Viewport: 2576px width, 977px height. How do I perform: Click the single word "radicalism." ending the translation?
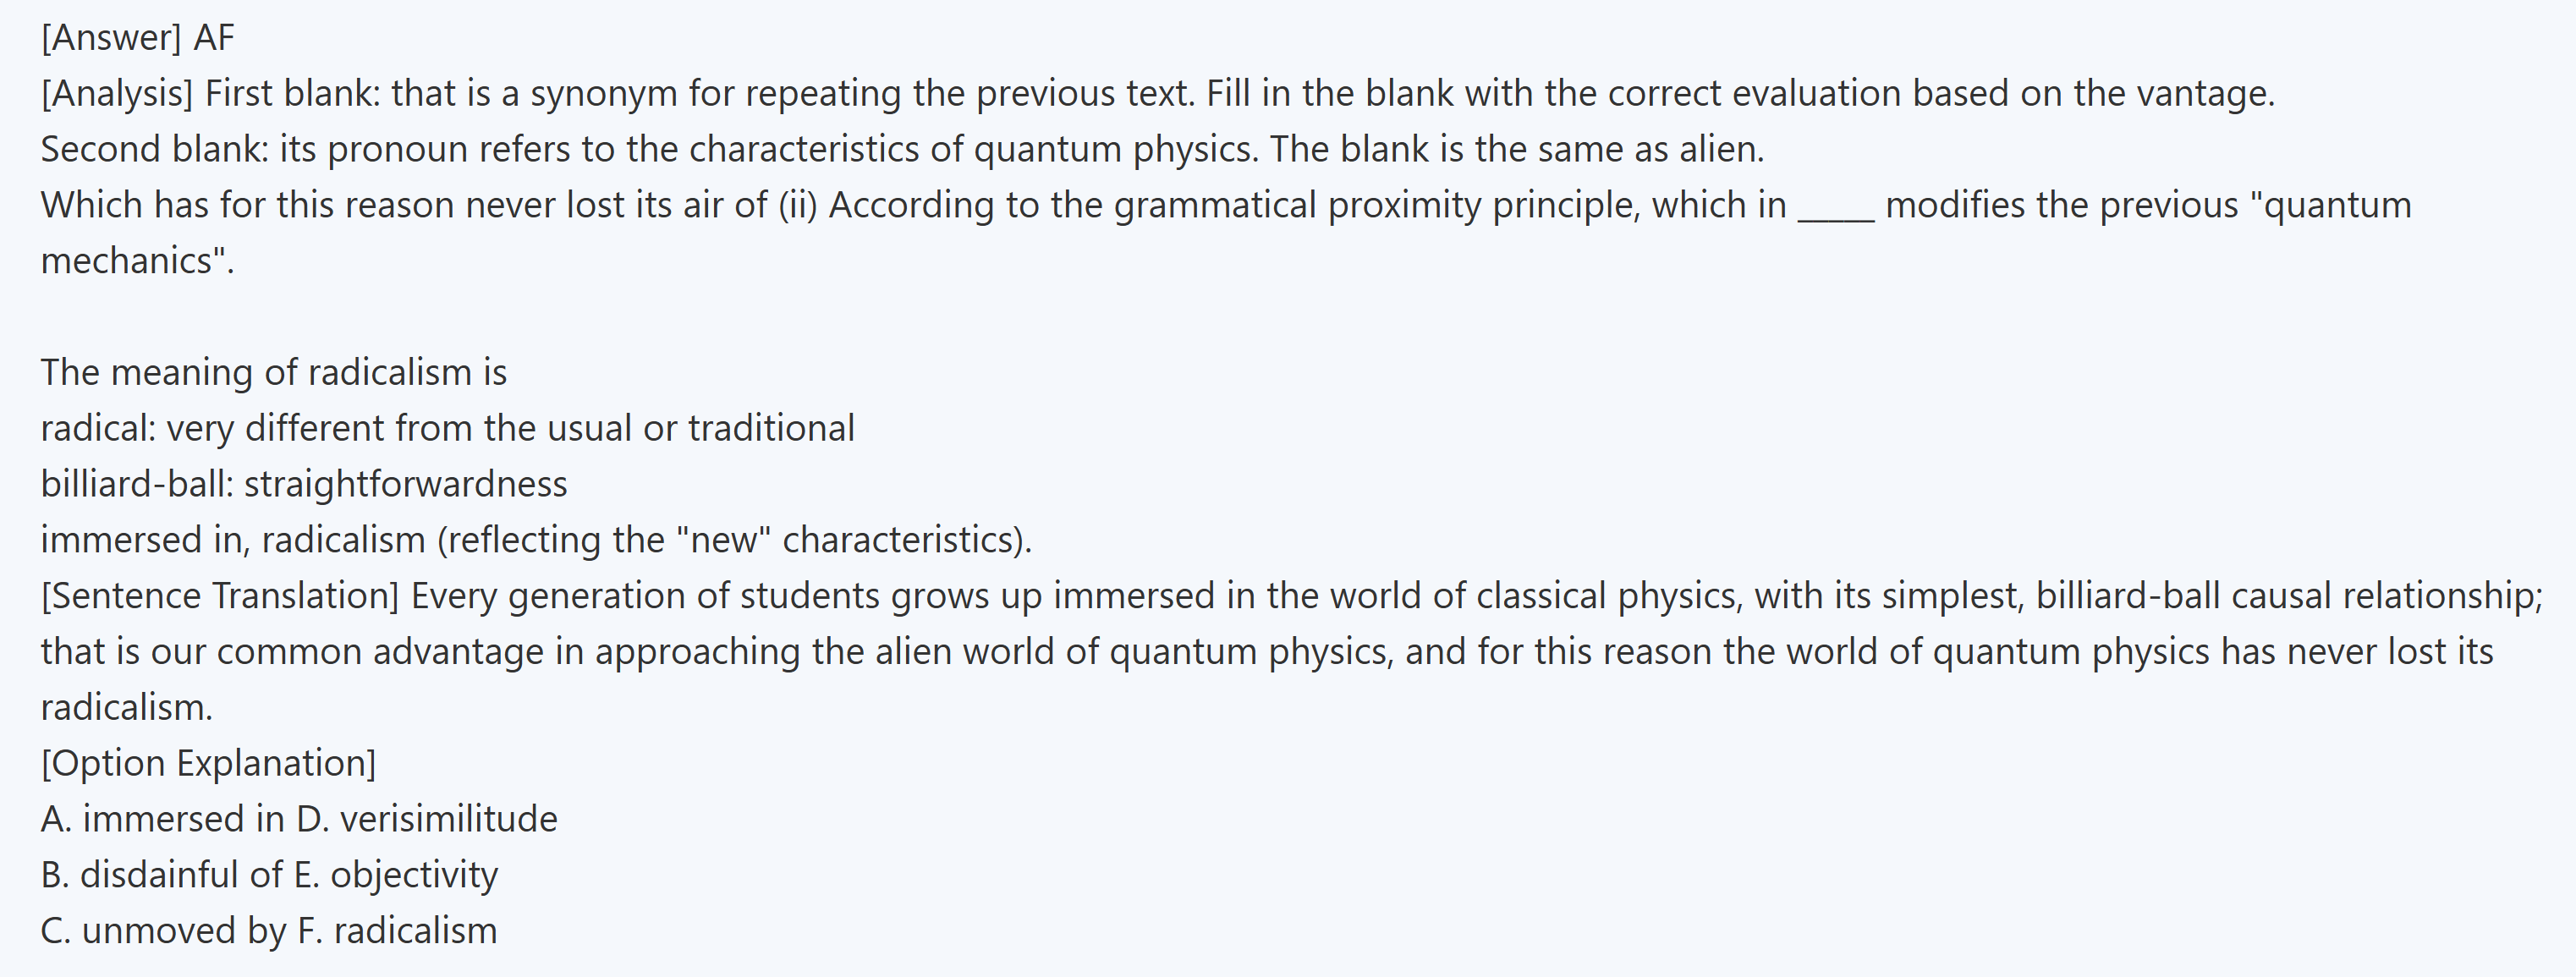pyautogui.click(x=126, y=708)
